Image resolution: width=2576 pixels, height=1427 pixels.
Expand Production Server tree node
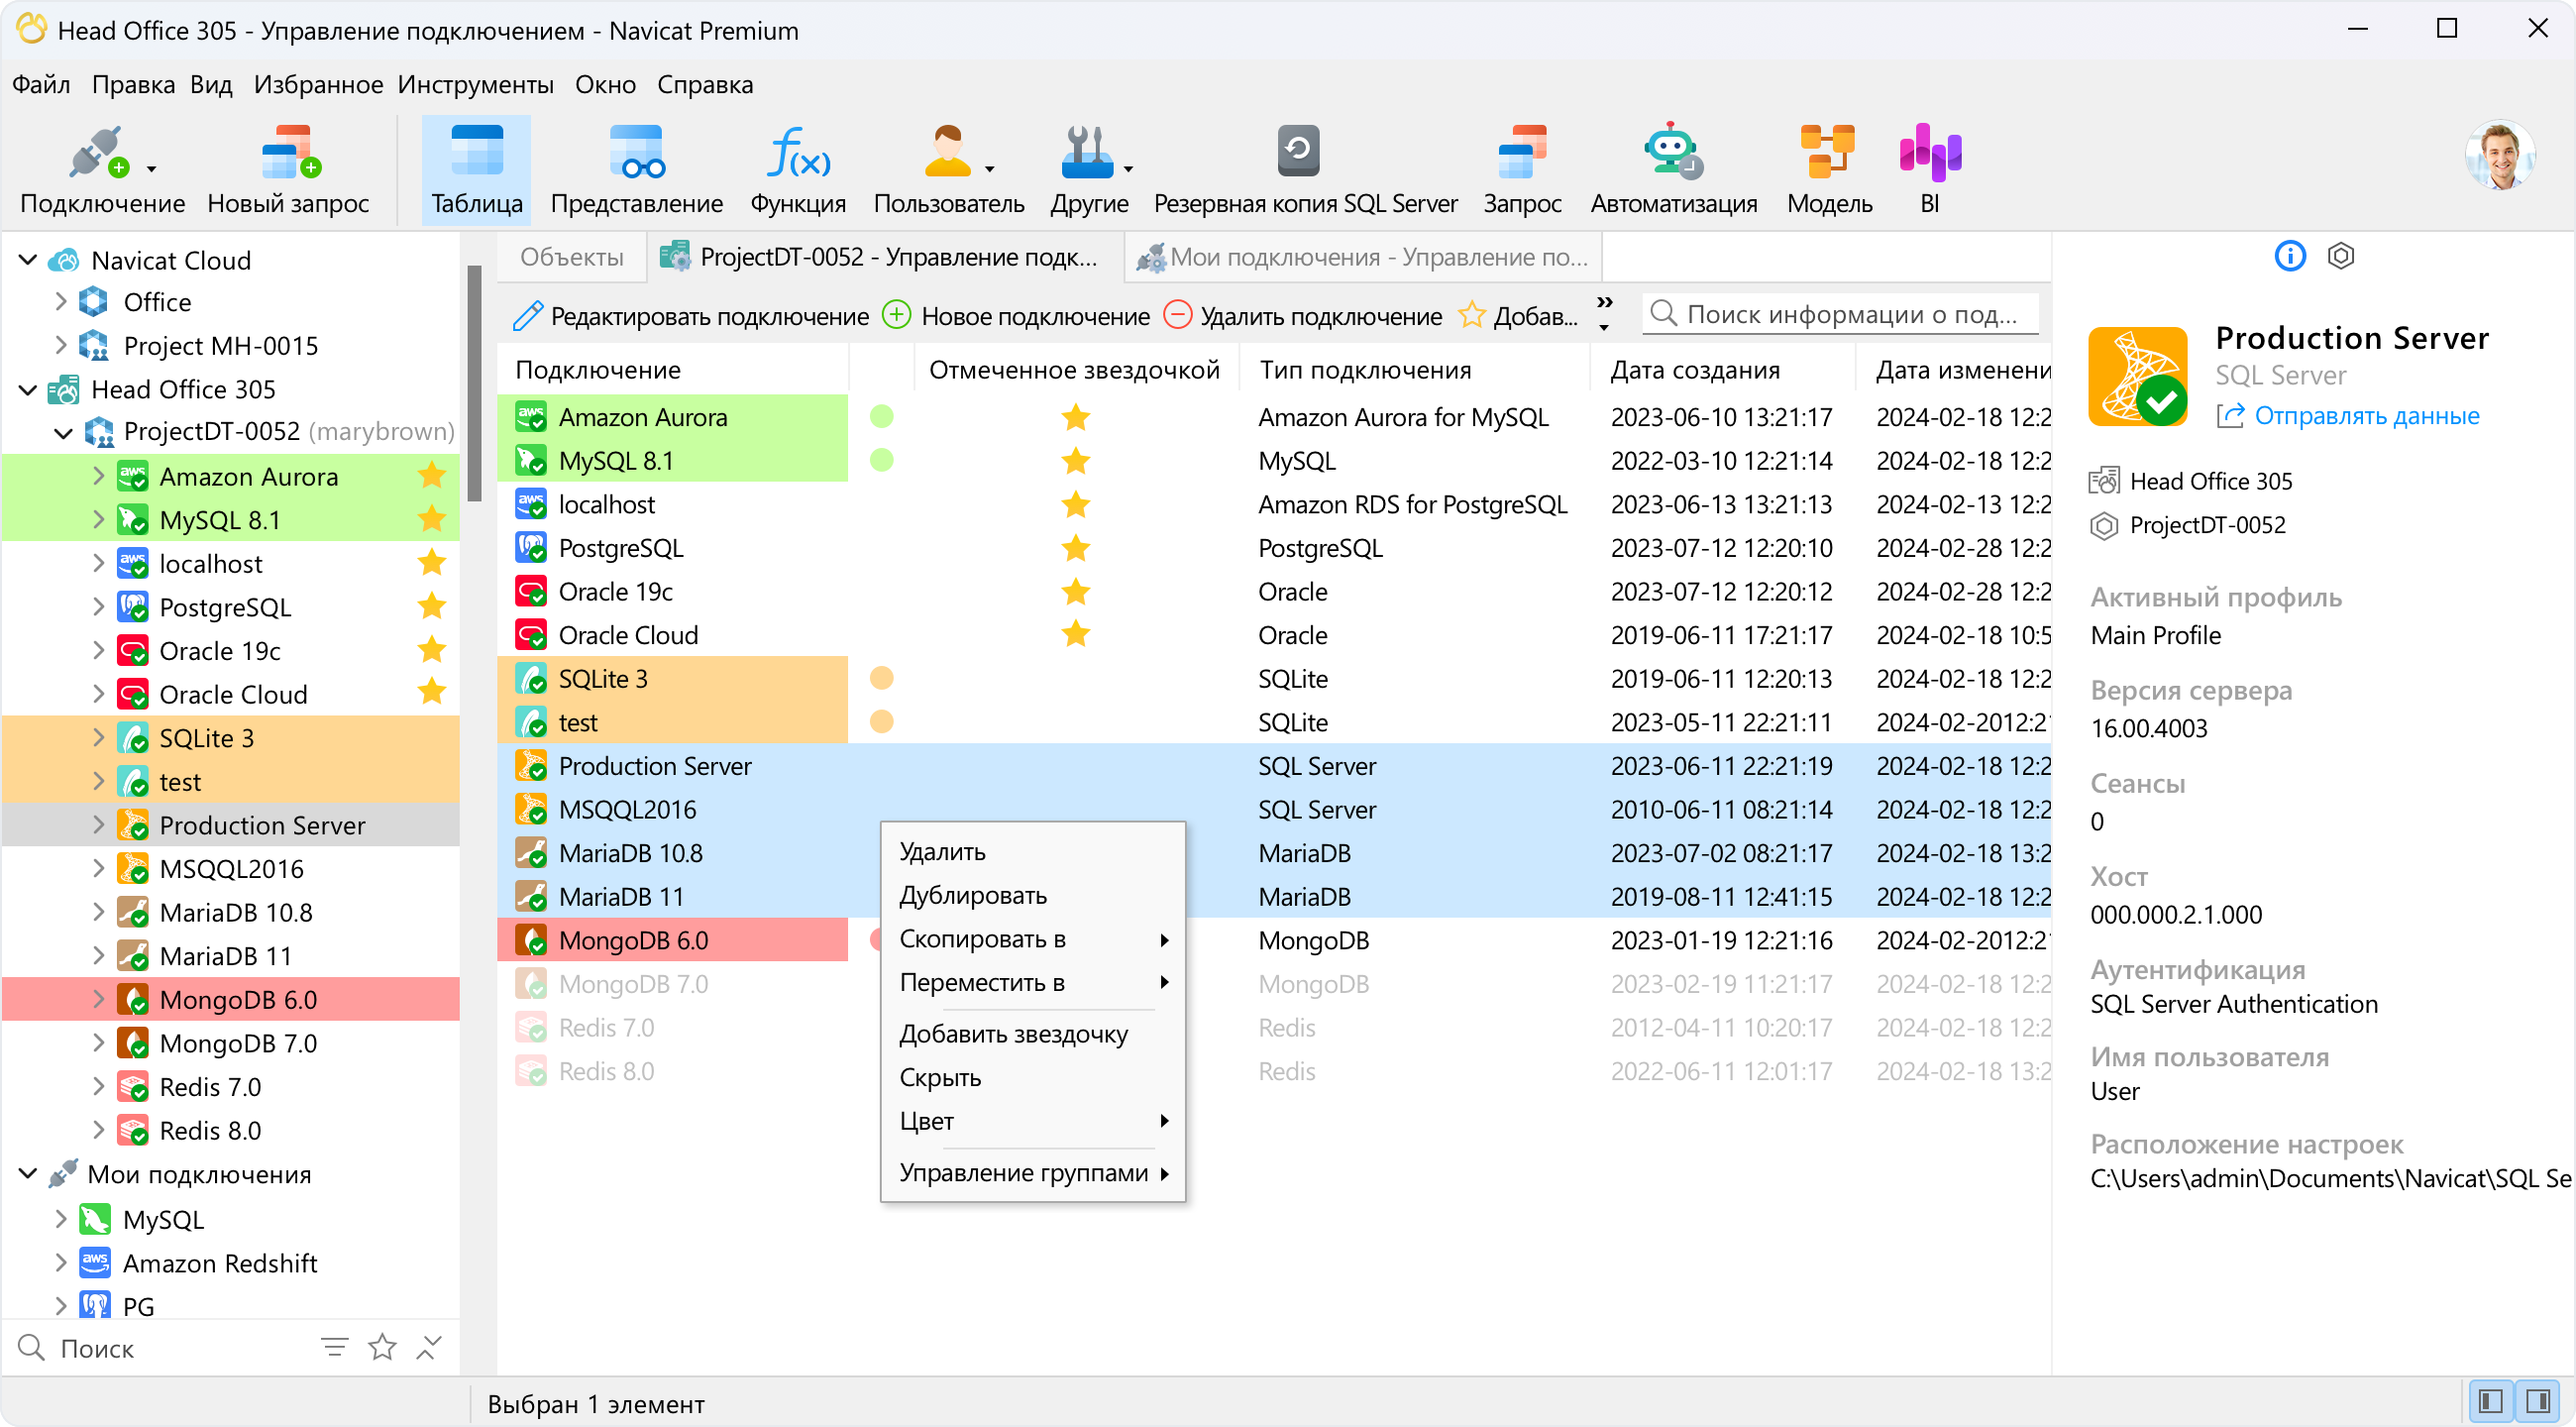click(98, 825)
